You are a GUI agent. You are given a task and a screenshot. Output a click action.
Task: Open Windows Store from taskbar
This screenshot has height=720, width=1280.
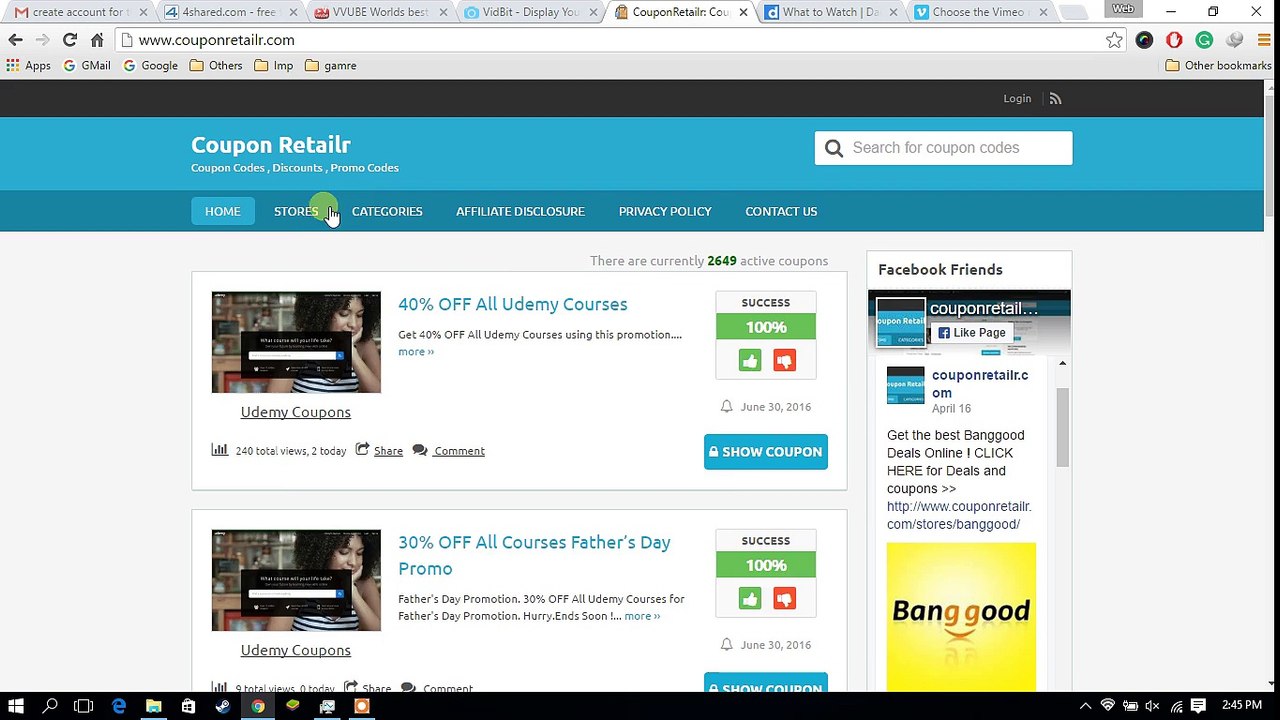(x=188, y=706)
